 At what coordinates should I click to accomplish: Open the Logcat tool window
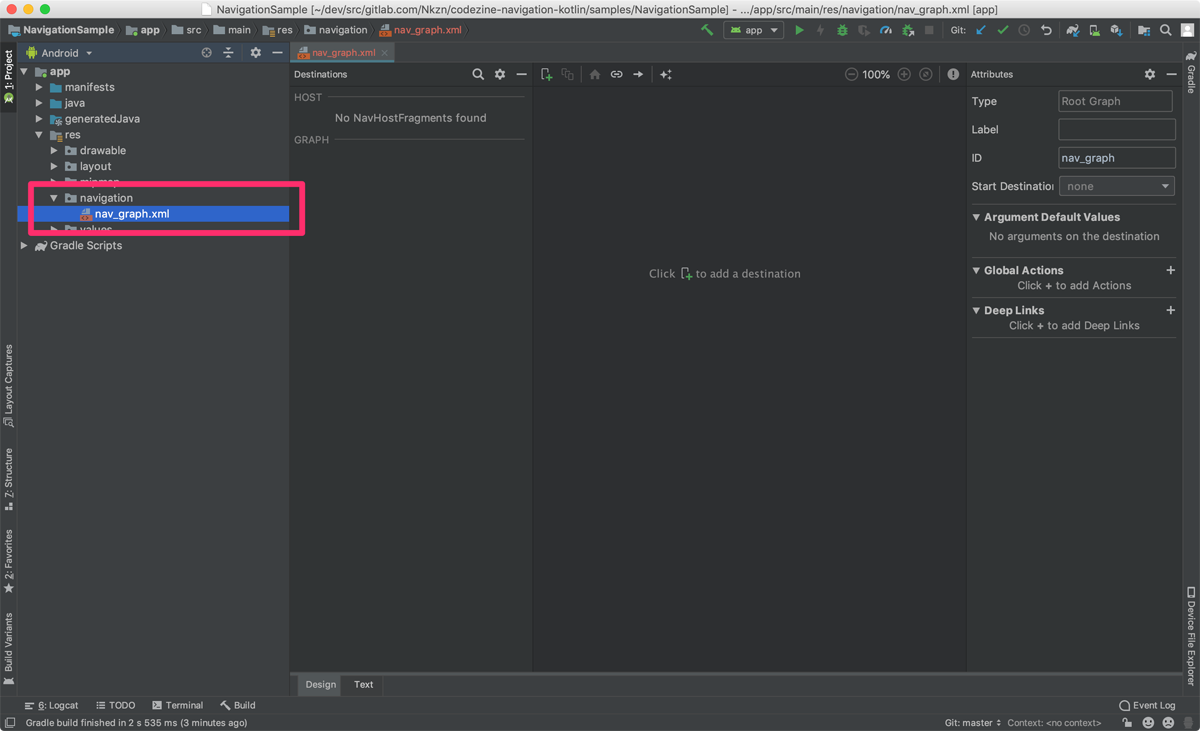(x=52, y=705)
